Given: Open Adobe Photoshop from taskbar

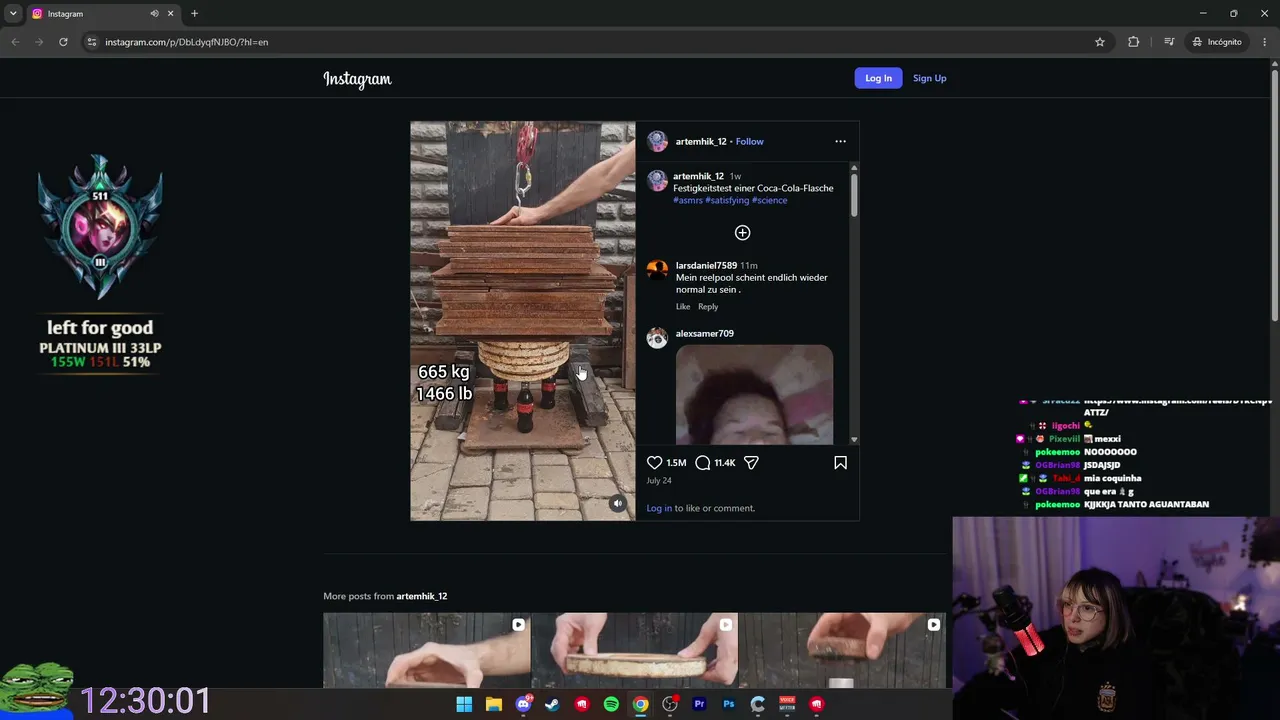Looking at the screenshot, I should [x=729, y=704].
